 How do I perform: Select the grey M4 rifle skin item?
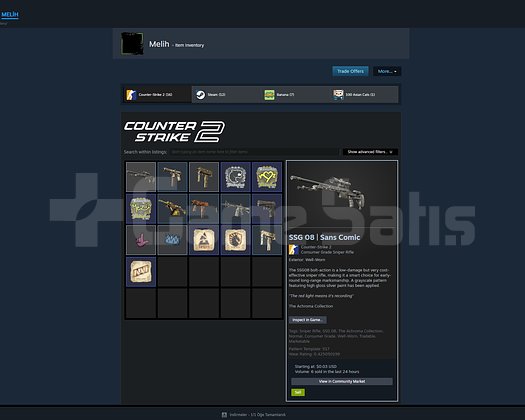coord(235,208)
